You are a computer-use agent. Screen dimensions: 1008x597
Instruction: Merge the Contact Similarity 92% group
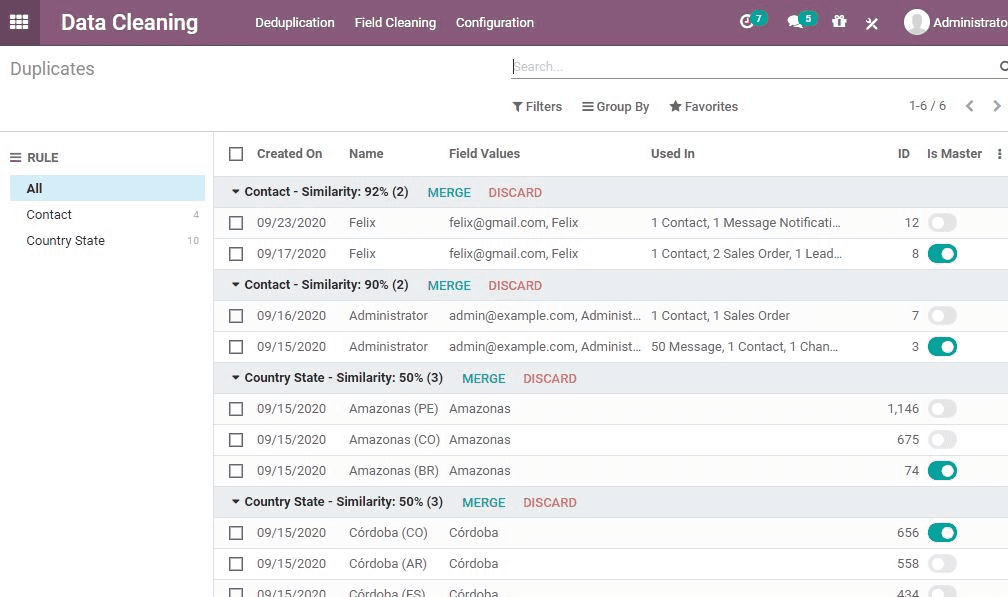(449, 193)
